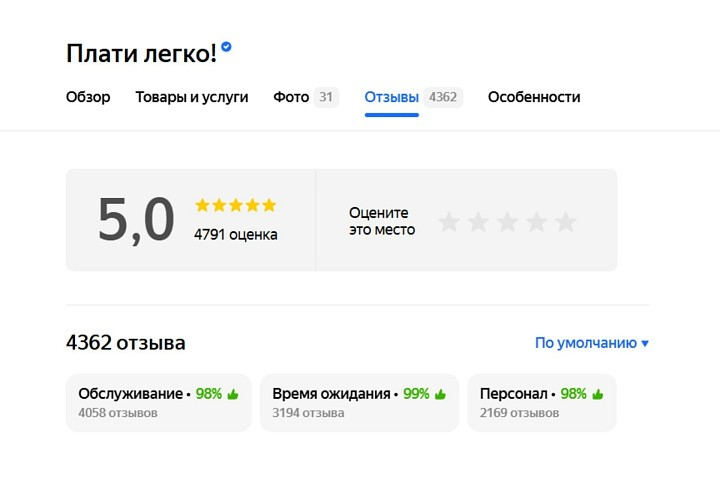Click the 4791 оценка rating count

236,235
